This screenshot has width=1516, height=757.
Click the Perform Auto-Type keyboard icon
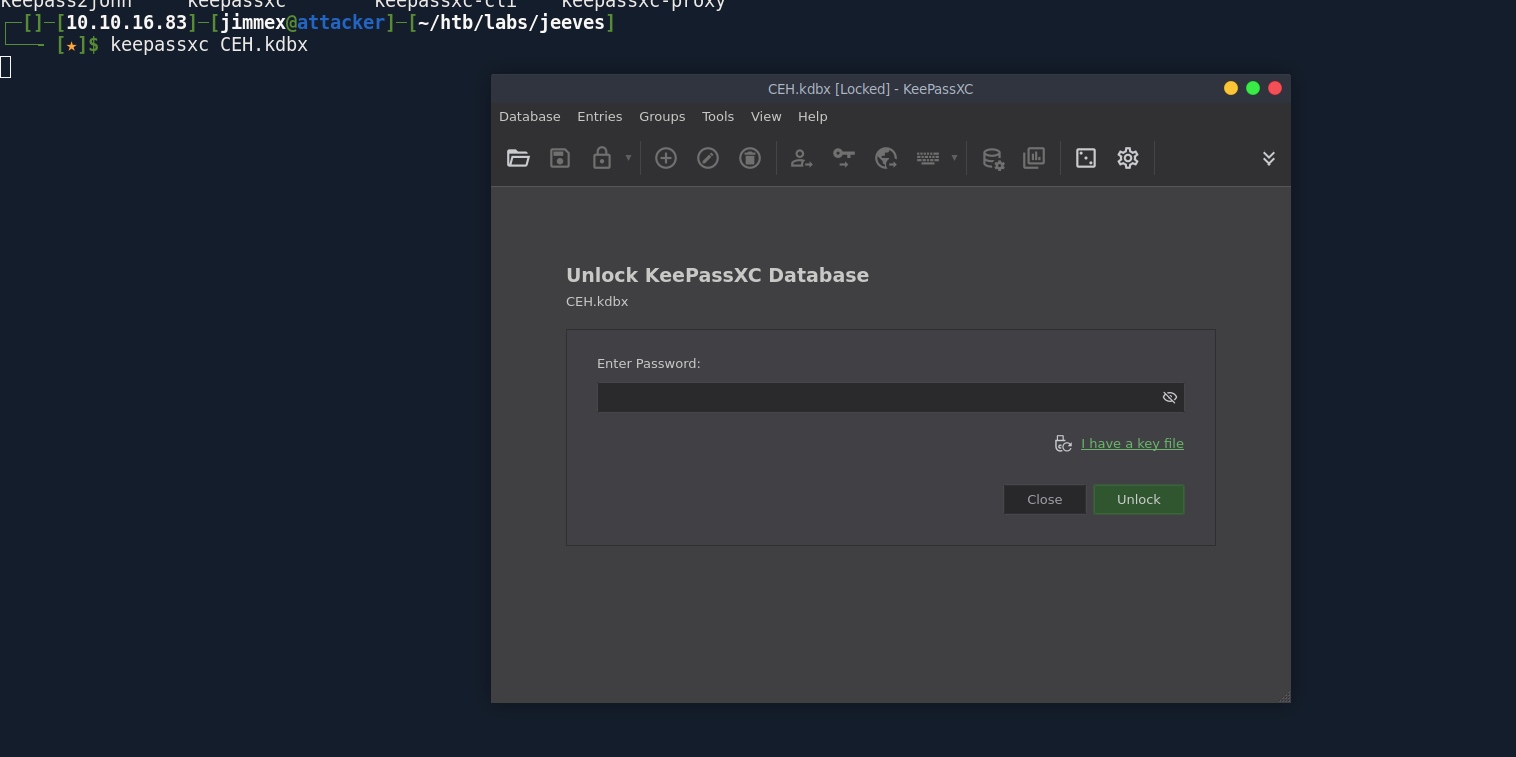coord(928,158)
